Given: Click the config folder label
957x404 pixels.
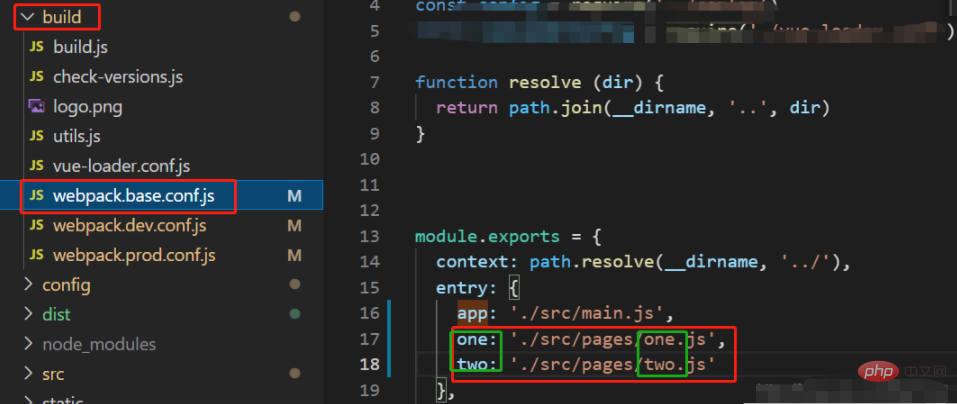Looking at the screenshot, I should 67,285.
